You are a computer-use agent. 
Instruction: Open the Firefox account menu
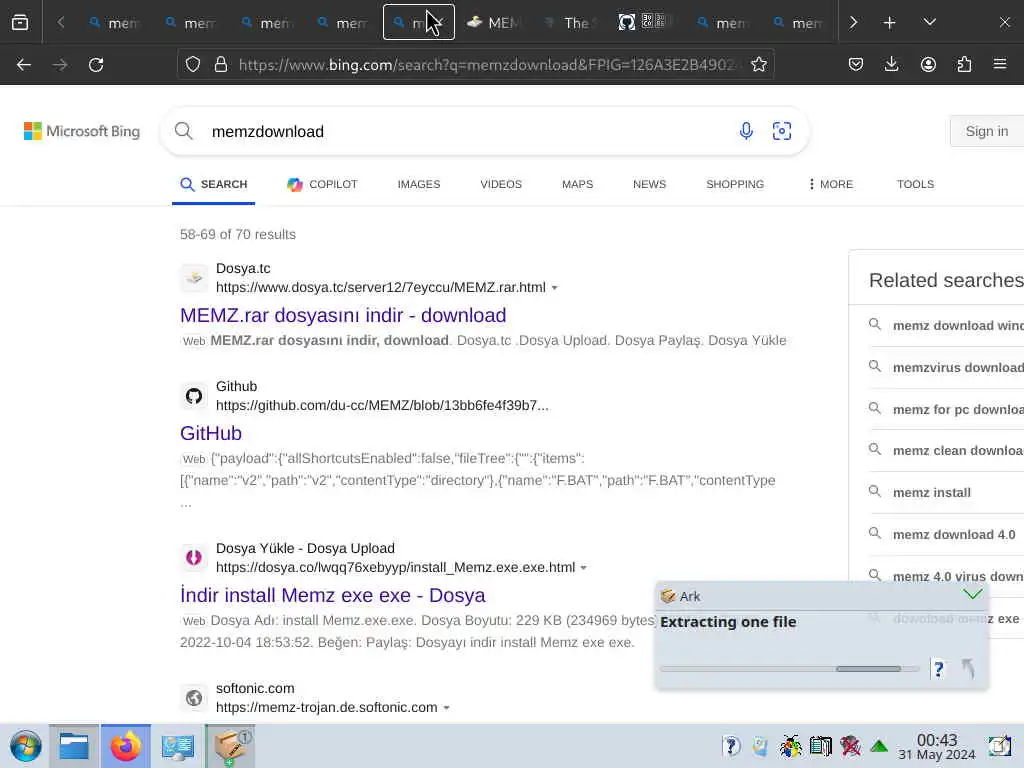pos(928,64)
